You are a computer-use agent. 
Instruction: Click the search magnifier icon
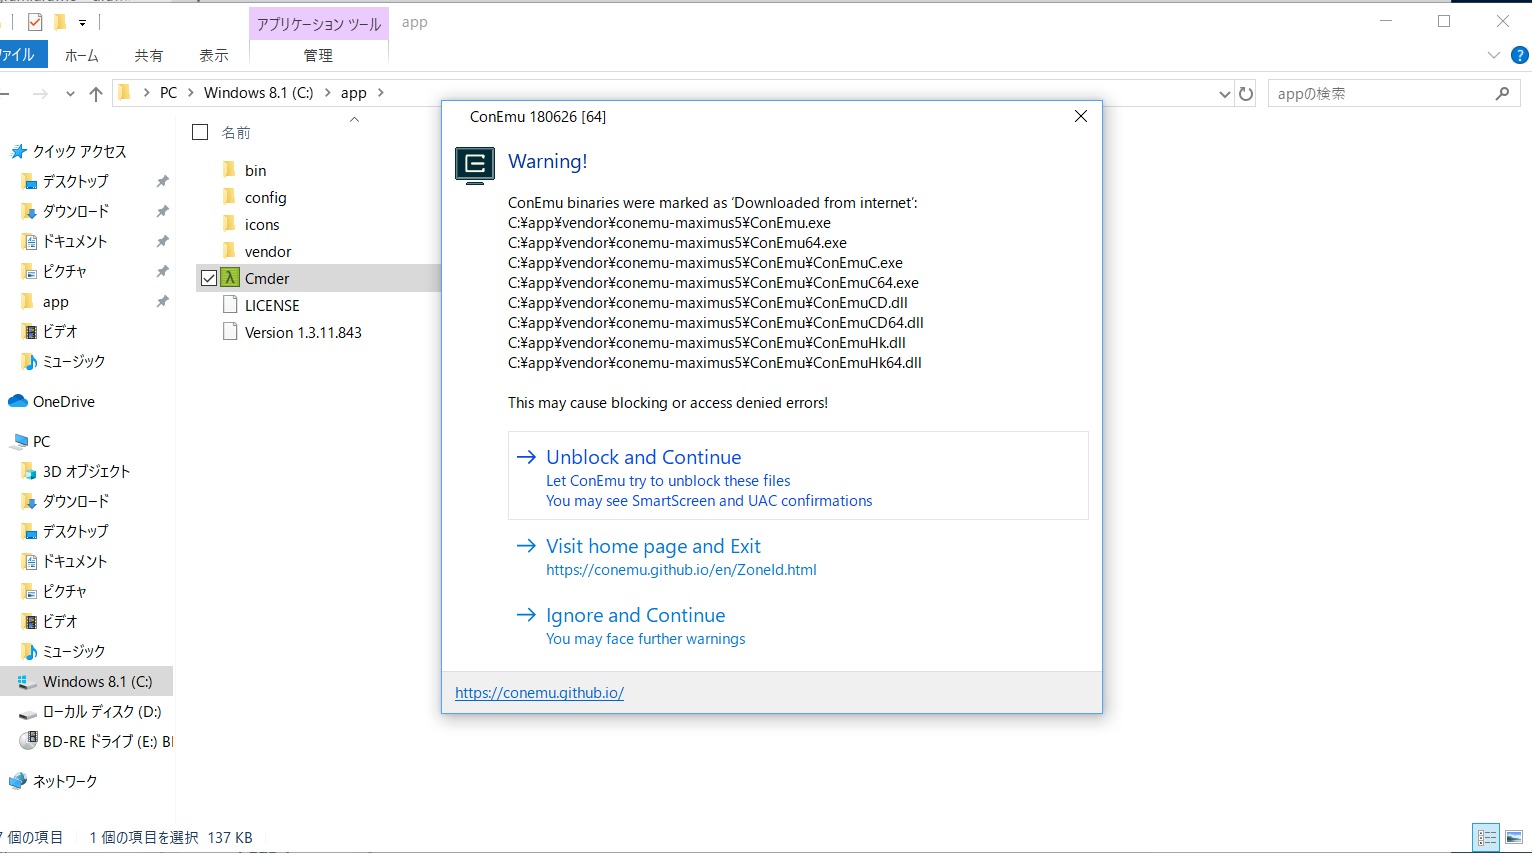click(1502, 93)
